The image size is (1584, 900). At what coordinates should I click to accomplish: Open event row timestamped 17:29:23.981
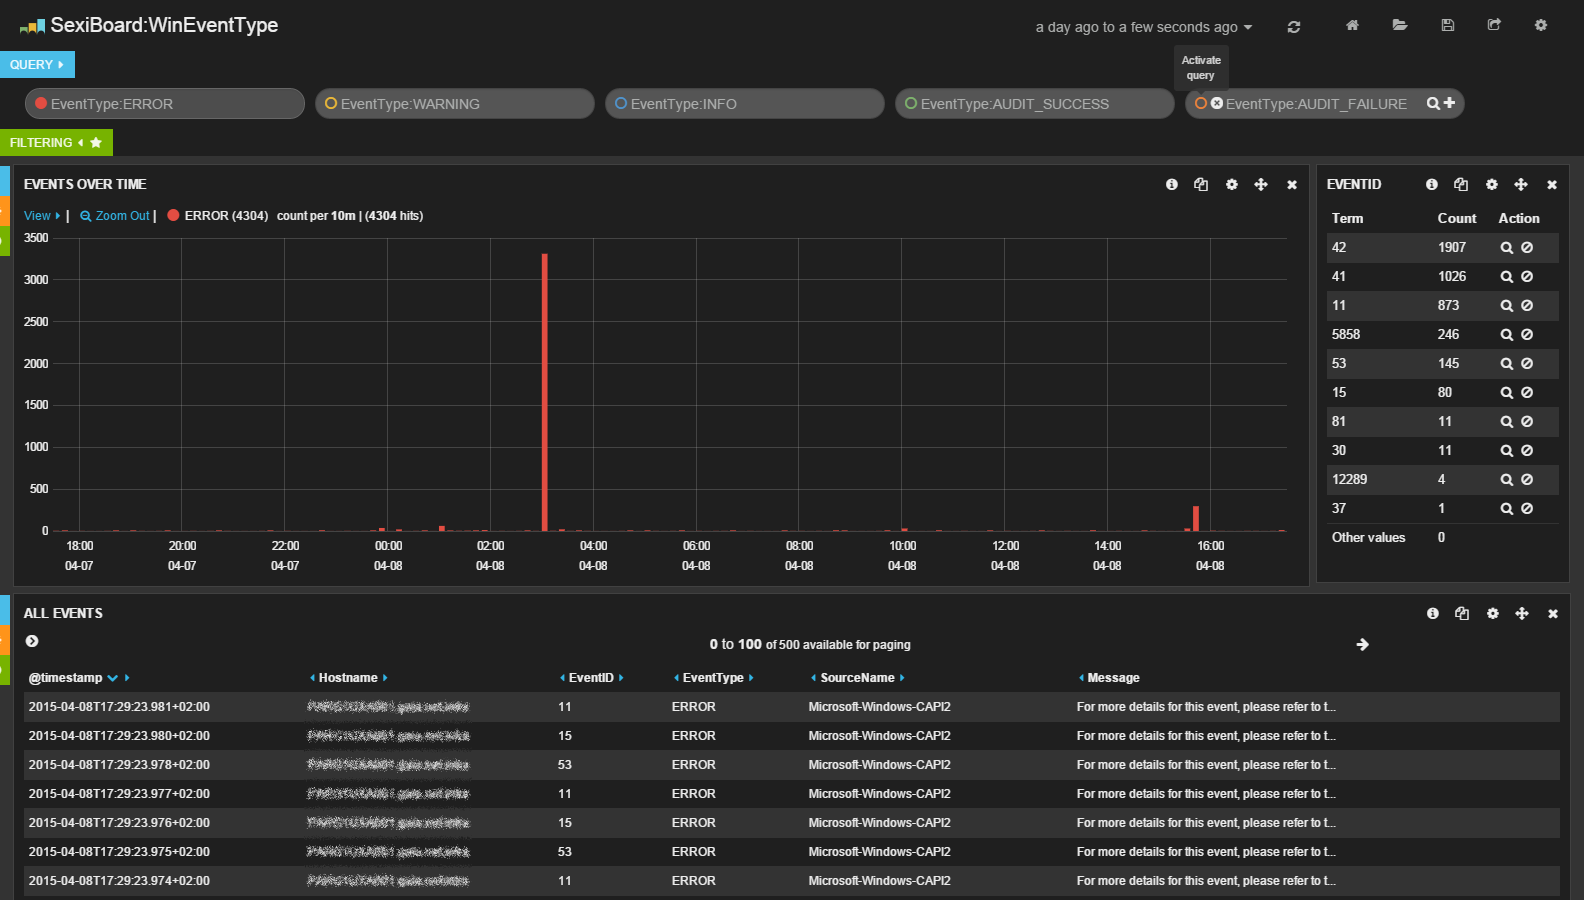pos(791,707)
